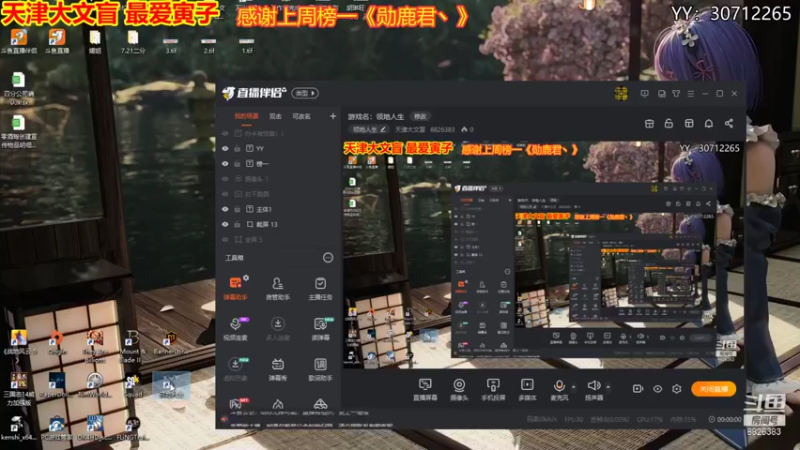Toggle visibility of 榜一 layer
This screenshot has width=800, height=450.
pyautogui.click(x=225, y=164)
